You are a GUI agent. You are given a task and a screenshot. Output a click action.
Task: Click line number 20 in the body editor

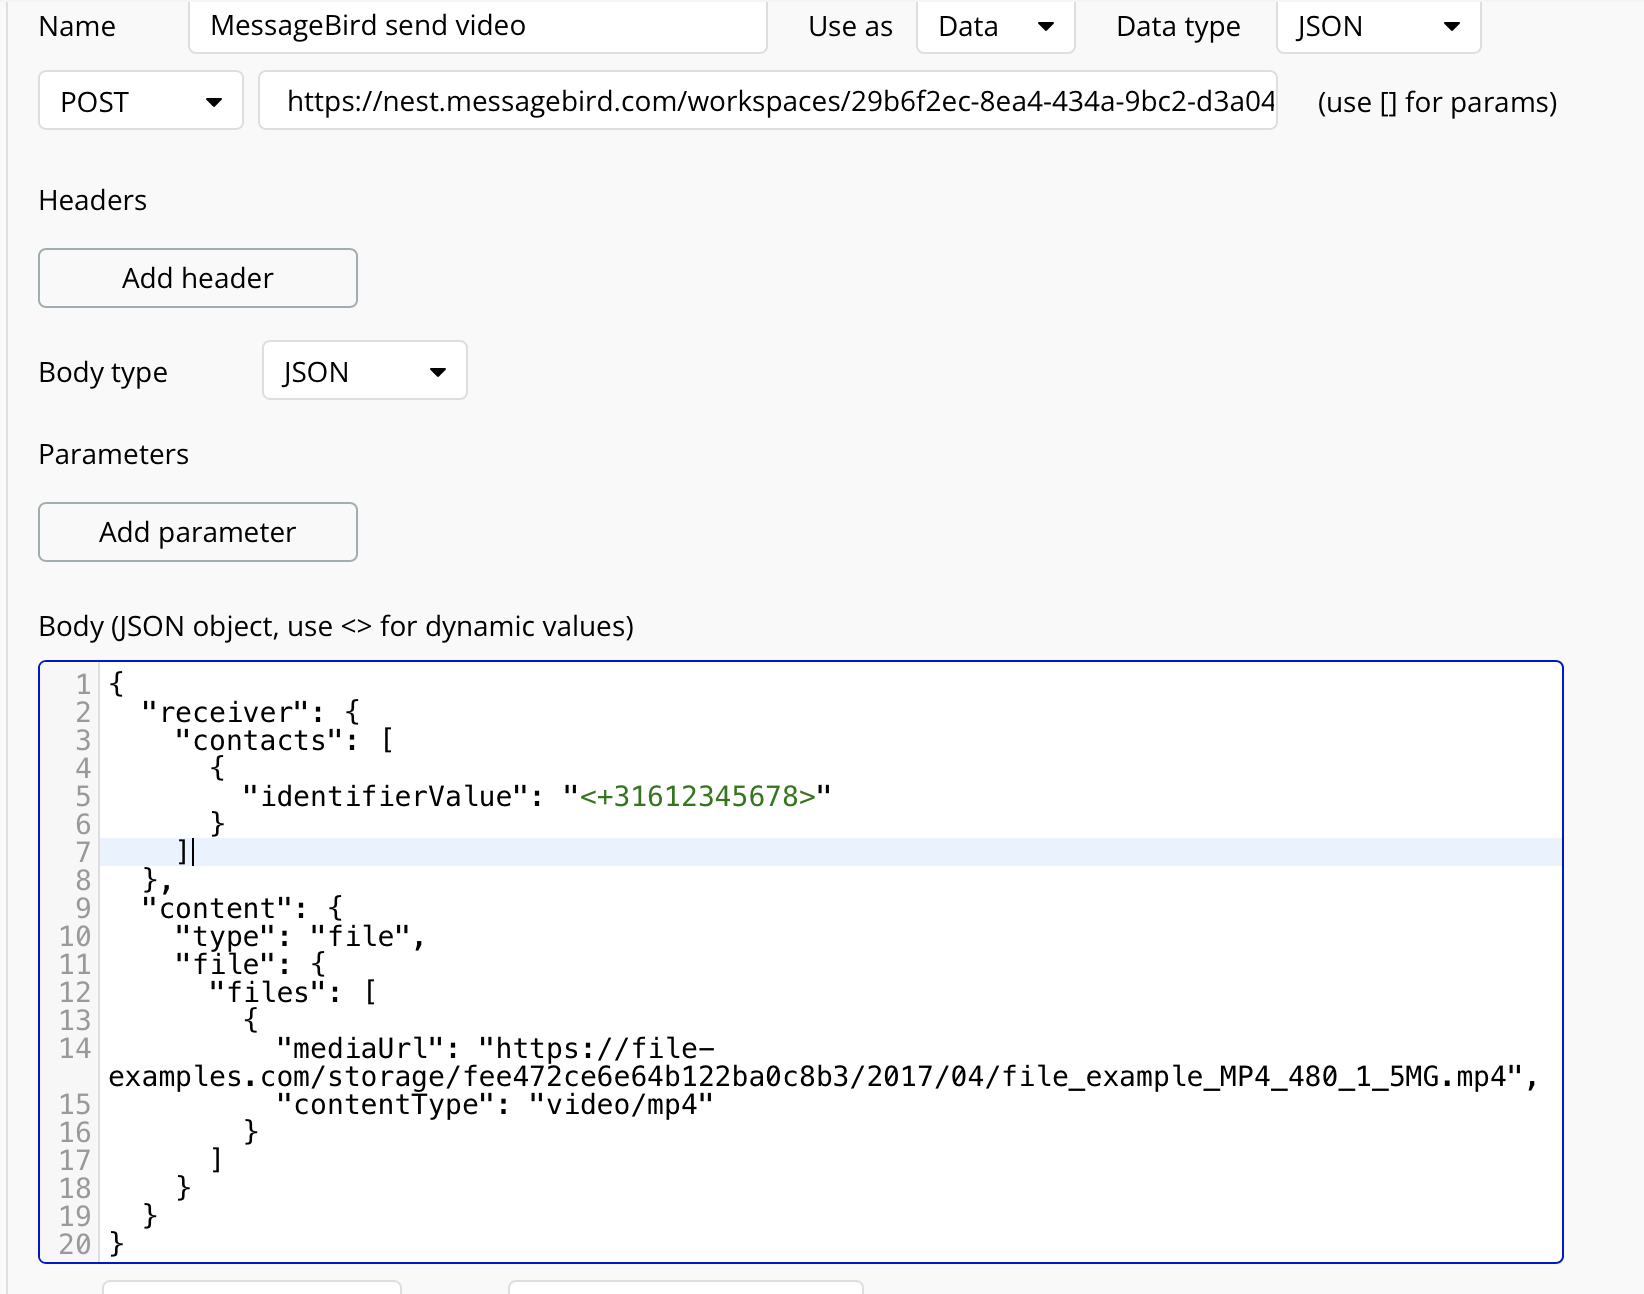[x=74, y=1244]
